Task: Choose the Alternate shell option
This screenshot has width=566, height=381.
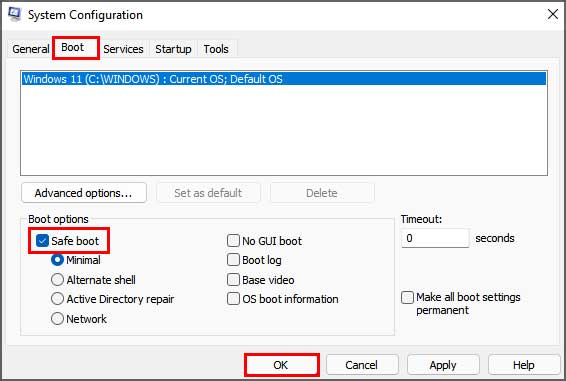Action: click(57, 280)
